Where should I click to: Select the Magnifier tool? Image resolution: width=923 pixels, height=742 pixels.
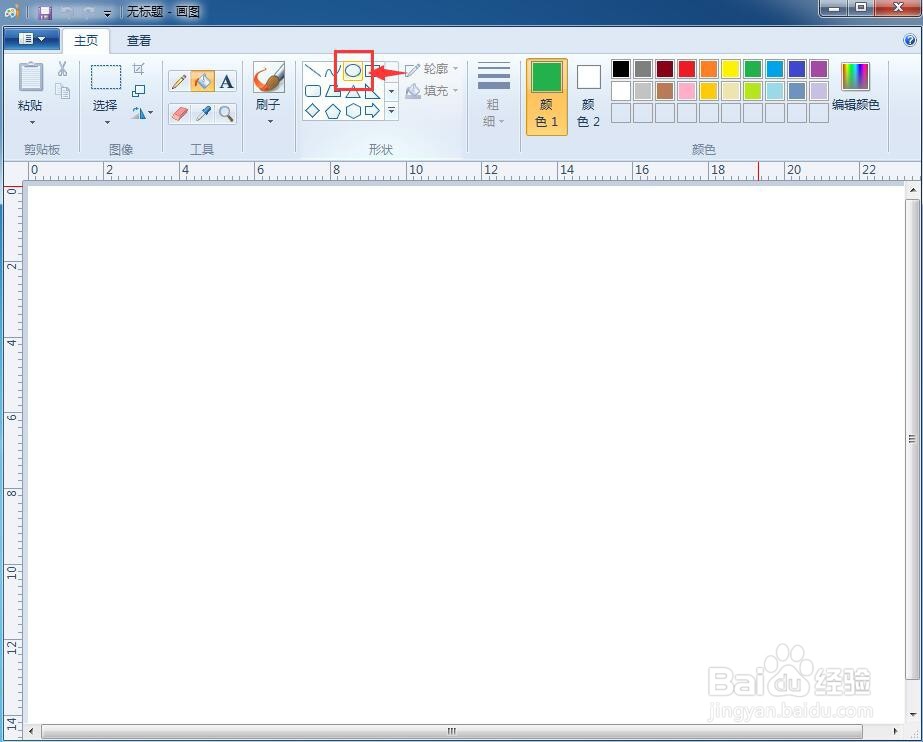point(227,114)
